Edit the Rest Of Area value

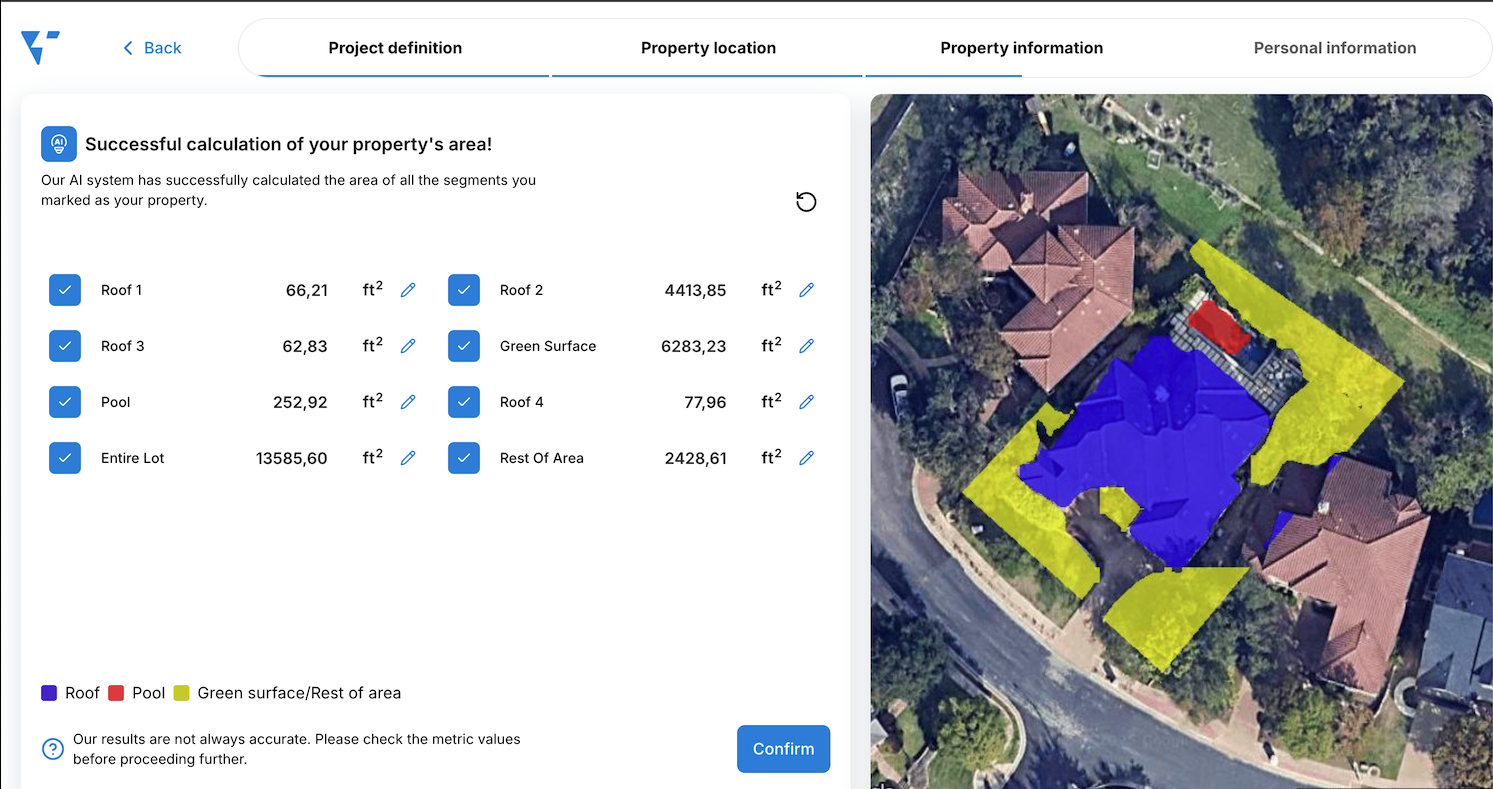point(807,458)
